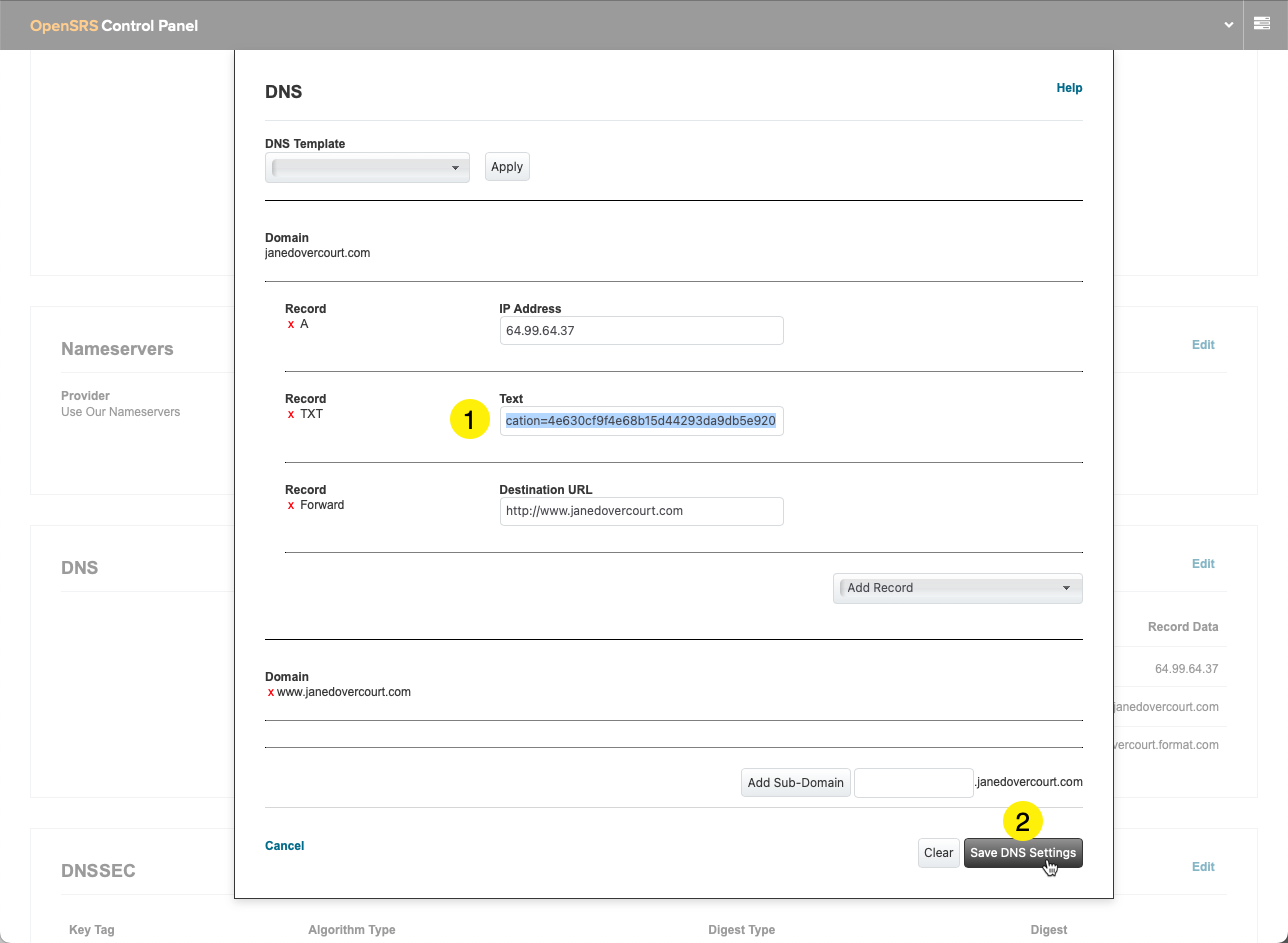
Task: Click the Clear button
Action: tap(938, 853)
